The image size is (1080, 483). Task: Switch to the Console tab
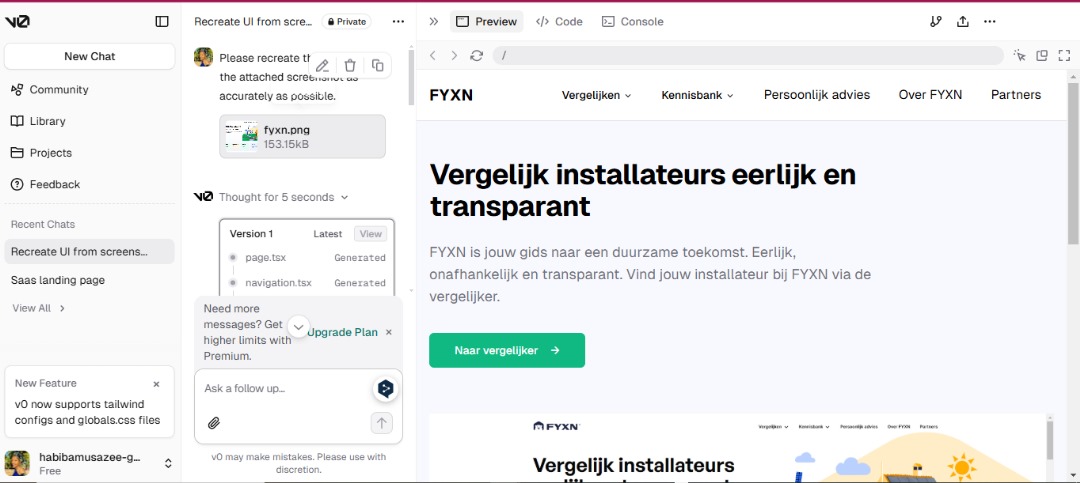coord(633,21)
